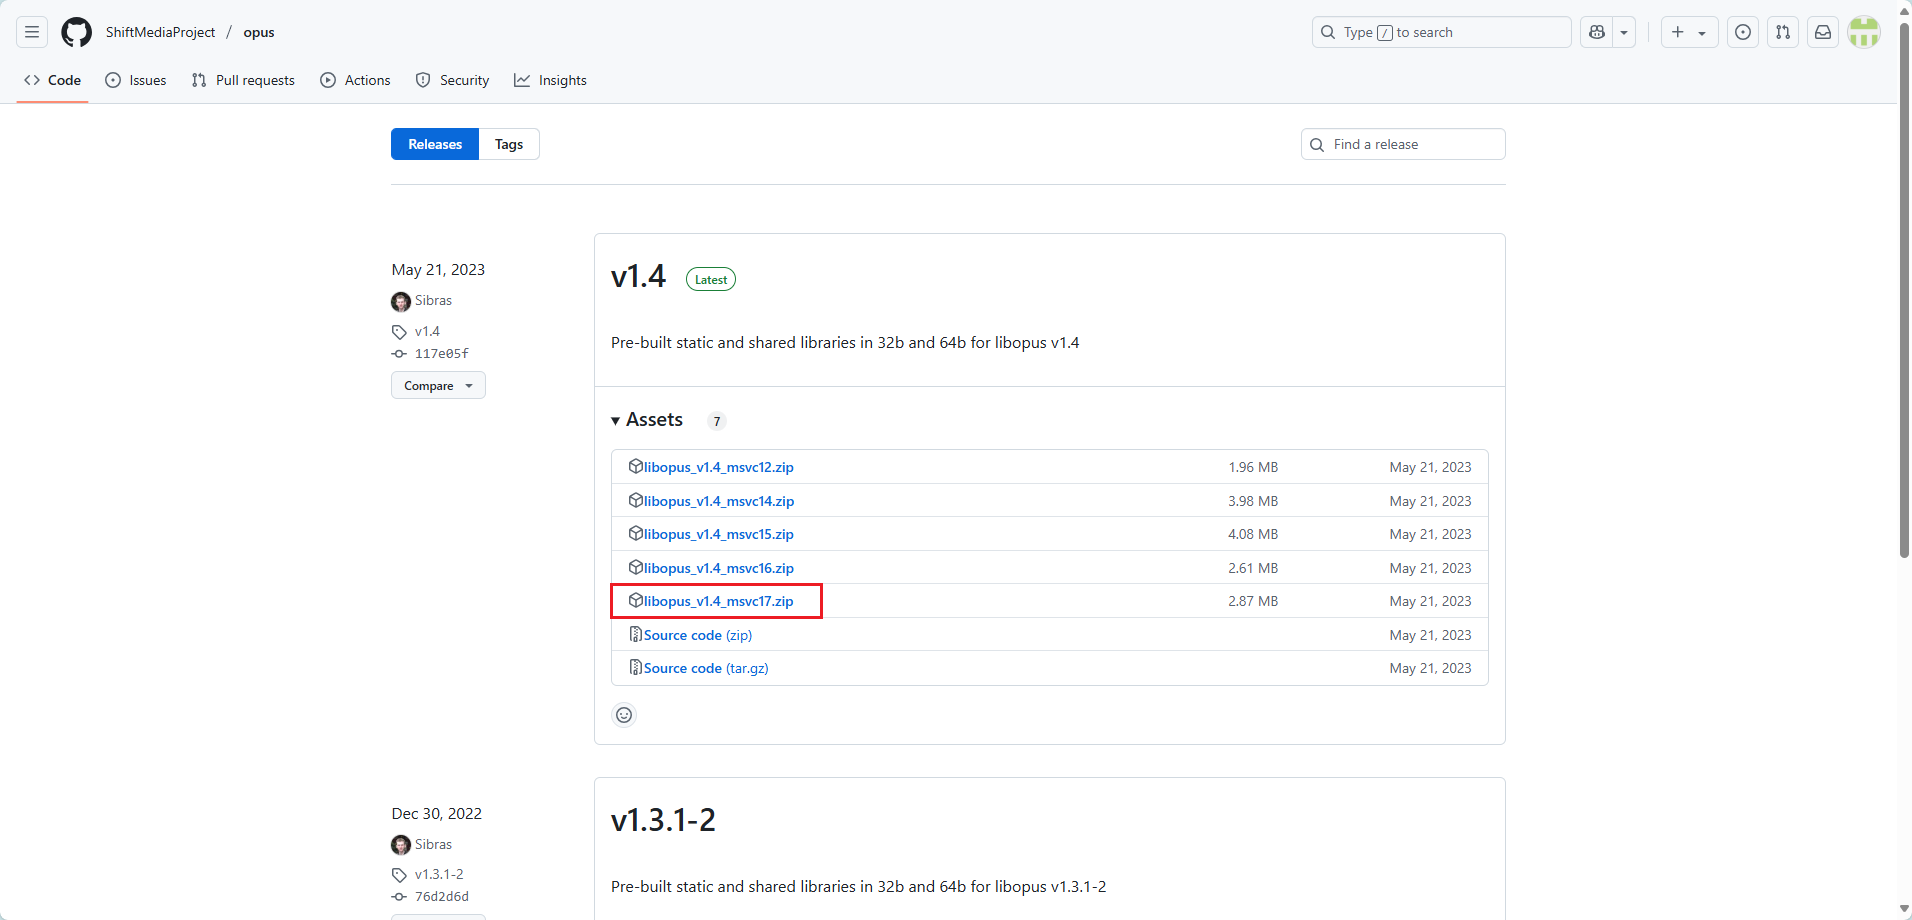Open the Compare dropdown for v1.4
Screen dimensions: 1912x920
pyautogui.click(x=438, y=386)
